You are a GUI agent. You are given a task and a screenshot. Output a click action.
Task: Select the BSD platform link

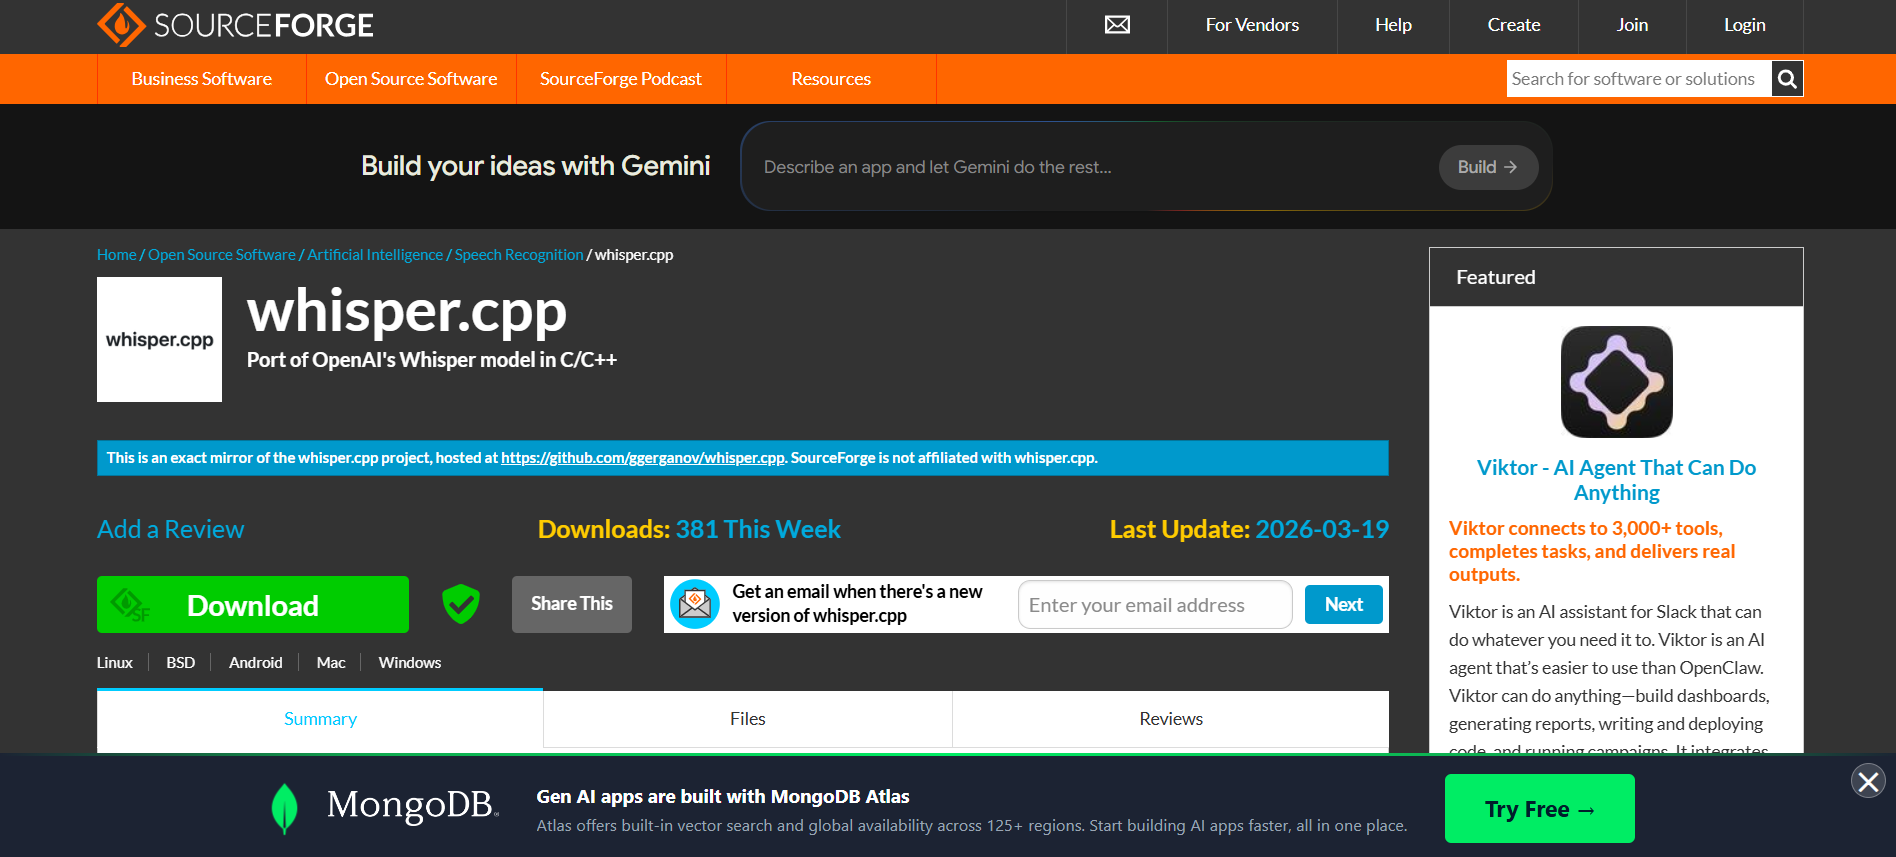click(181, 663)
